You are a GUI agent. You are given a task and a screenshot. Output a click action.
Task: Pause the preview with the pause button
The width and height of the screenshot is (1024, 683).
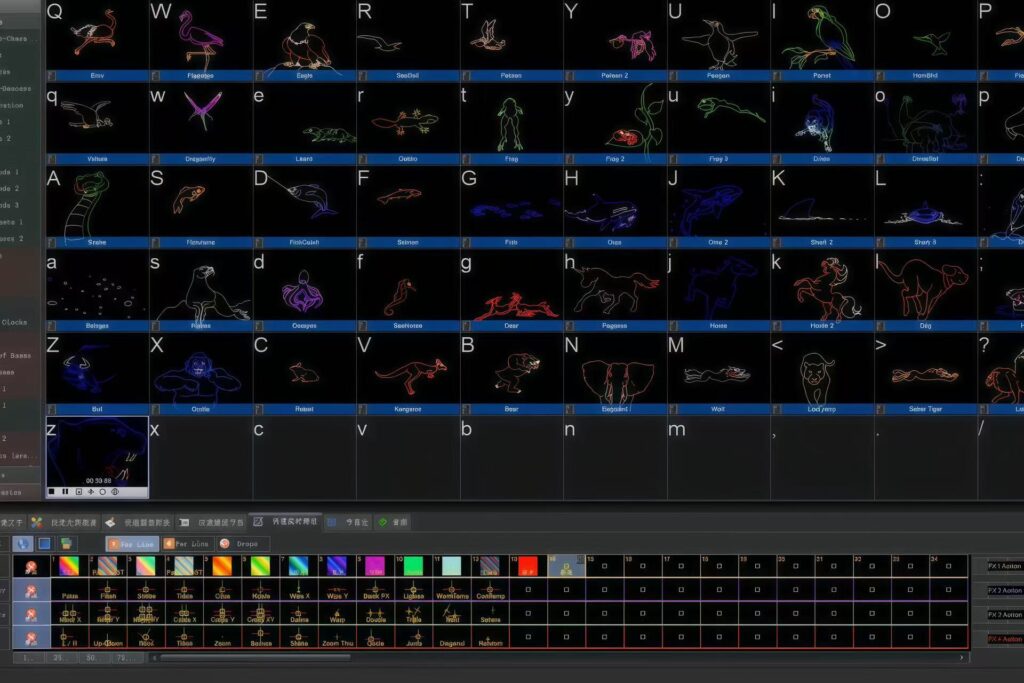[65, 492]
